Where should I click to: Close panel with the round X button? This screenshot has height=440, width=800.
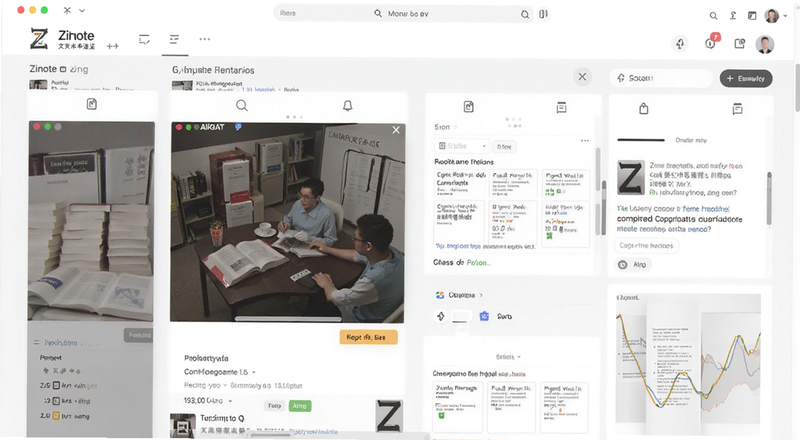[x=582, y=77]
